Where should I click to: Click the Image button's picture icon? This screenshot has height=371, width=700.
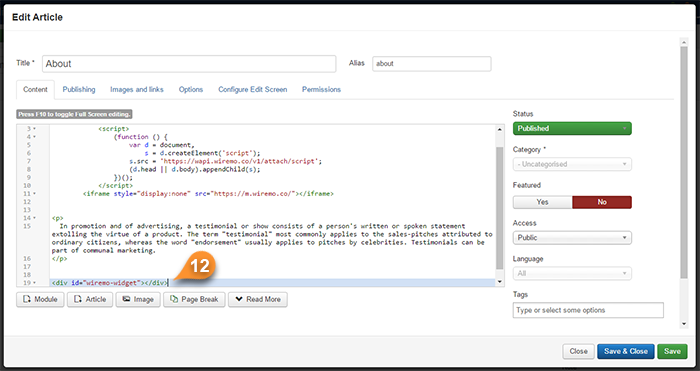coord(127,299)
